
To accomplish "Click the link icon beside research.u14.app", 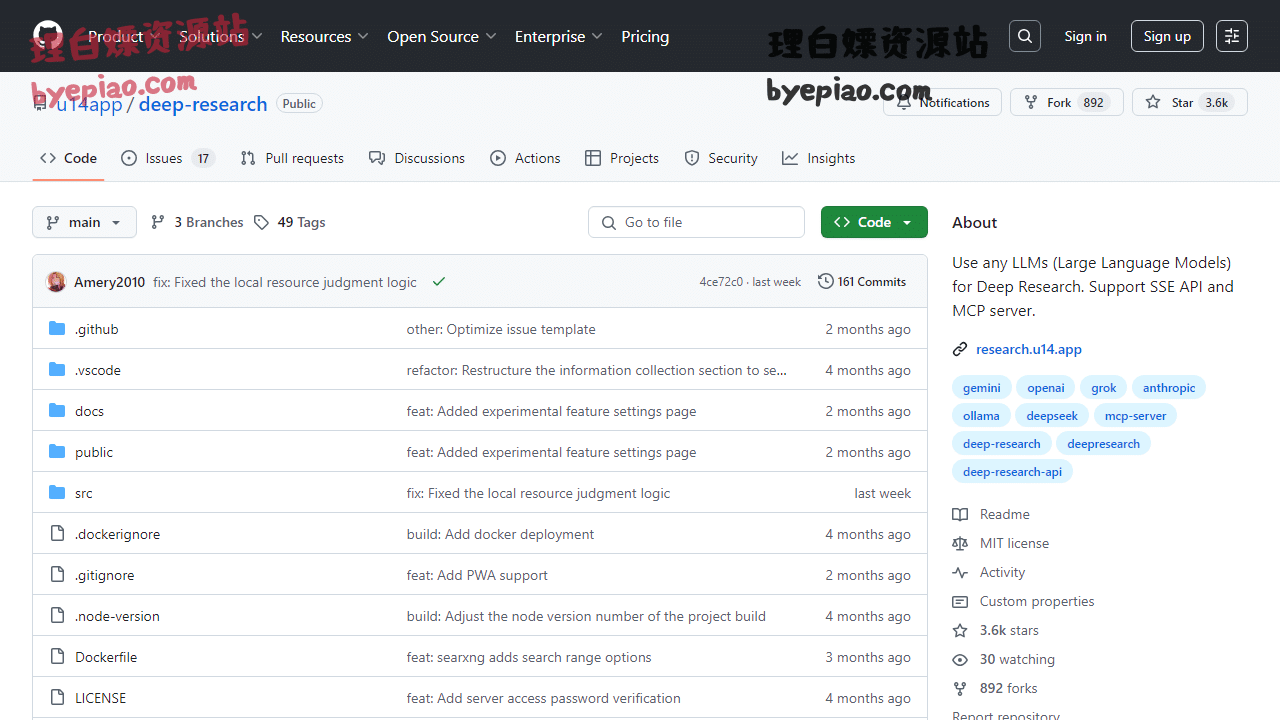I will 960,349.
